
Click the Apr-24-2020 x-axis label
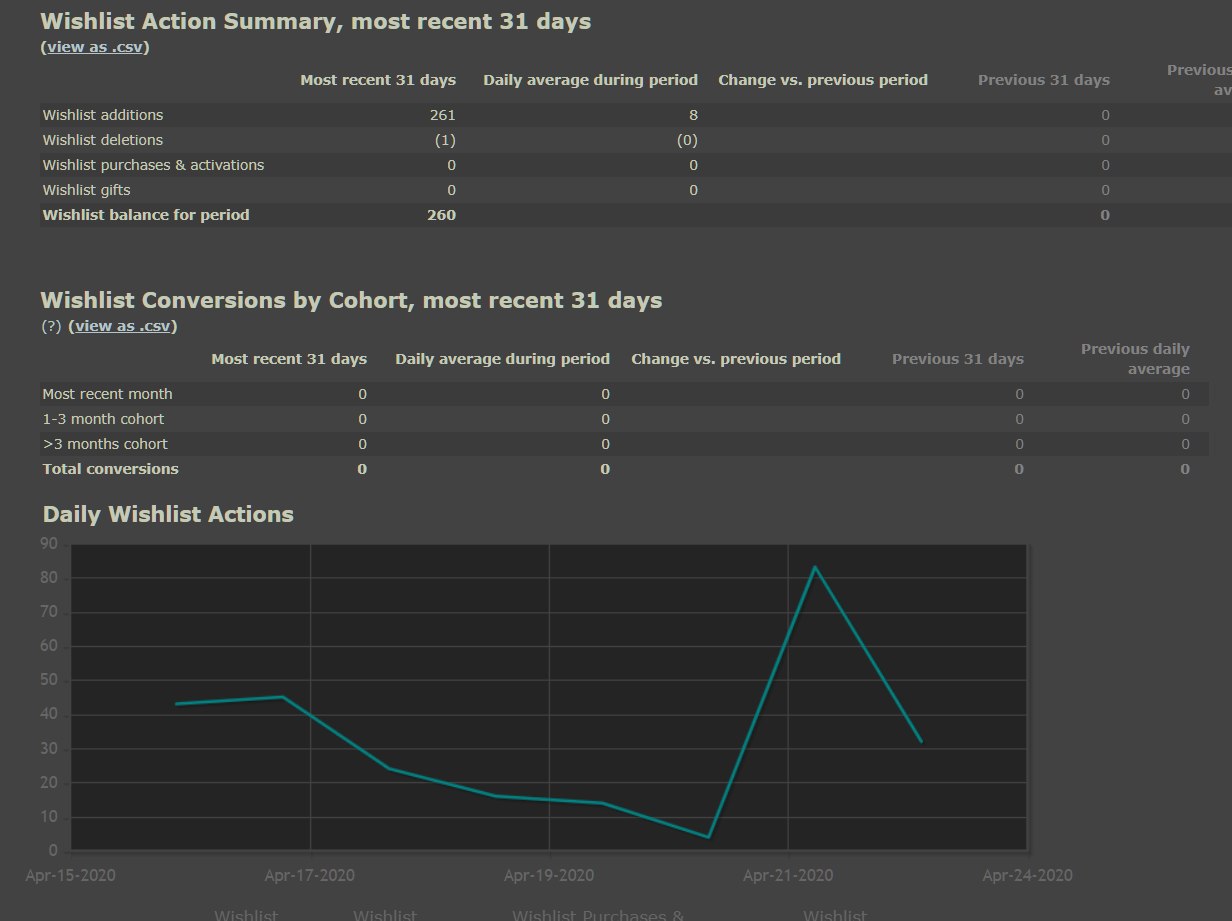(1028, 876)
